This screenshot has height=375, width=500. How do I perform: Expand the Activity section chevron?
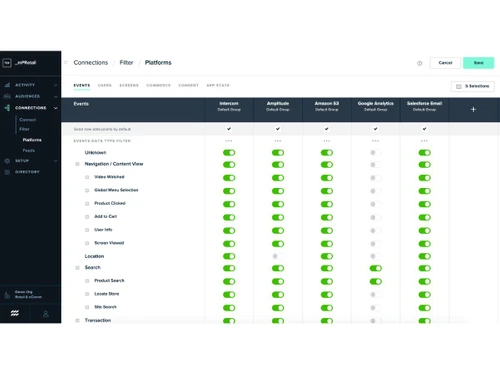[55, 85]
